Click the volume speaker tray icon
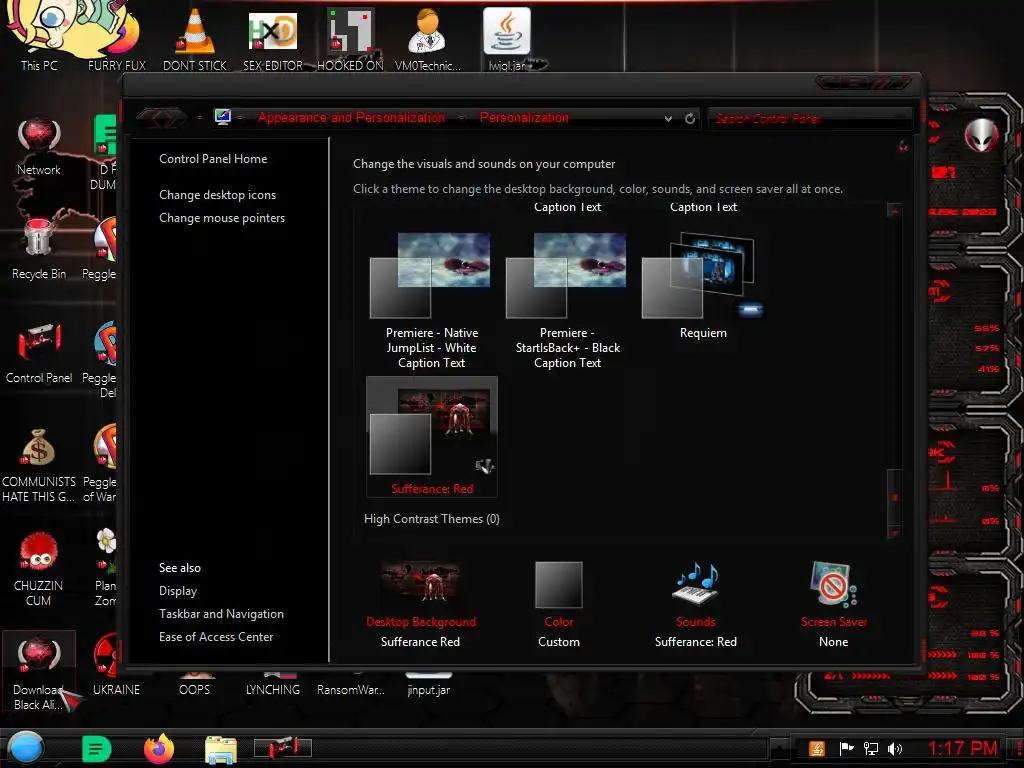The image size is (1024, 768). tap(895, 748)
